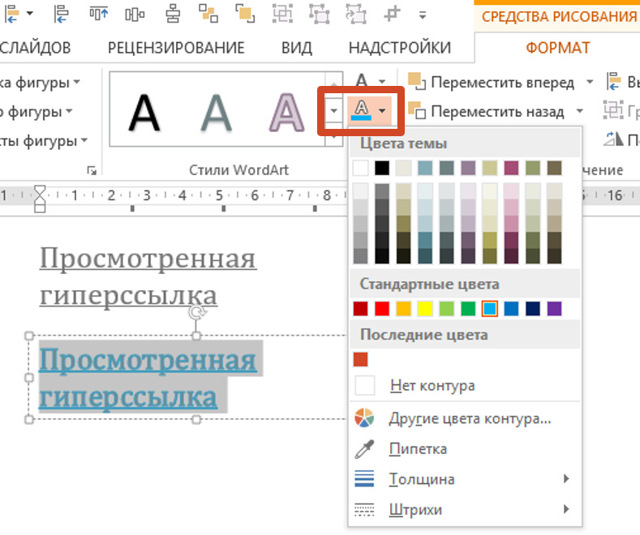640x535 pixels.
Task: Click the crosshair icon in quick toolbar
Action: coord(391,14)
